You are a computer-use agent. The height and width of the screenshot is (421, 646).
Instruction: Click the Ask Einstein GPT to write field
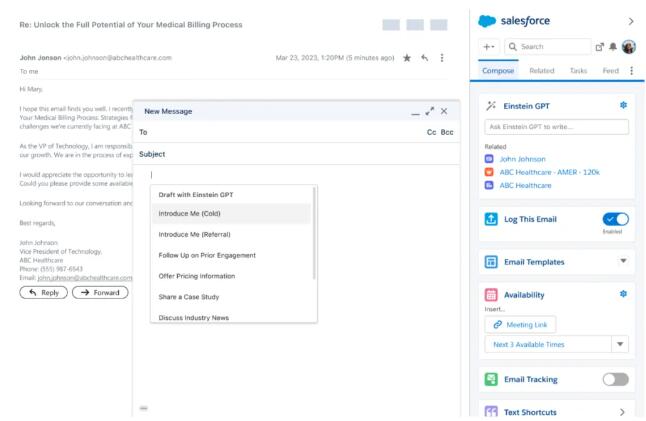coord(556,127)
